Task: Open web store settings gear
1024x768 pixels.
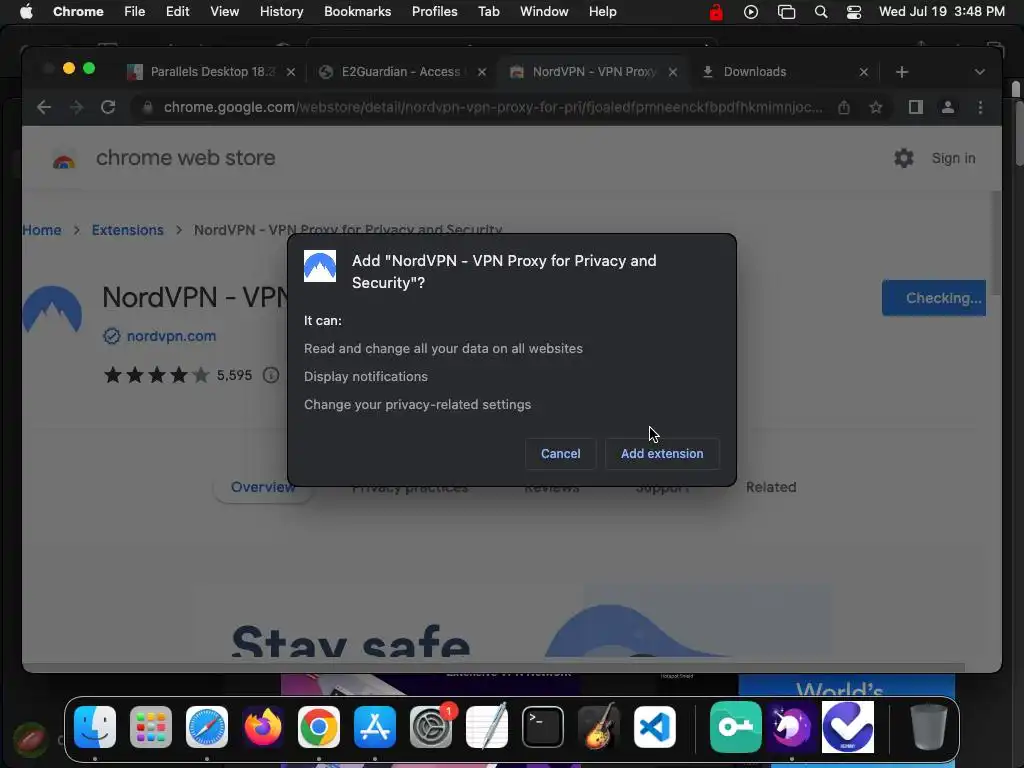Action: click(904, 158)
